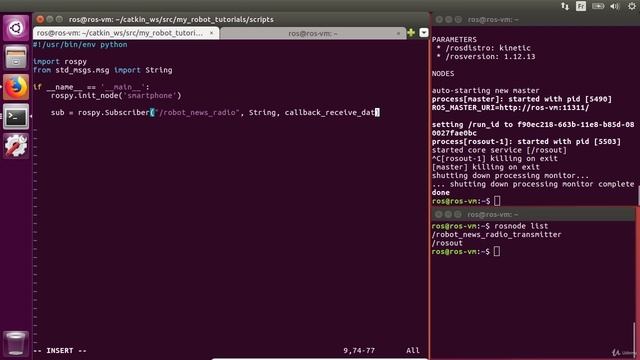
Task: Open System Settings wrench icon in dock
Action: [x=16, y=146]
